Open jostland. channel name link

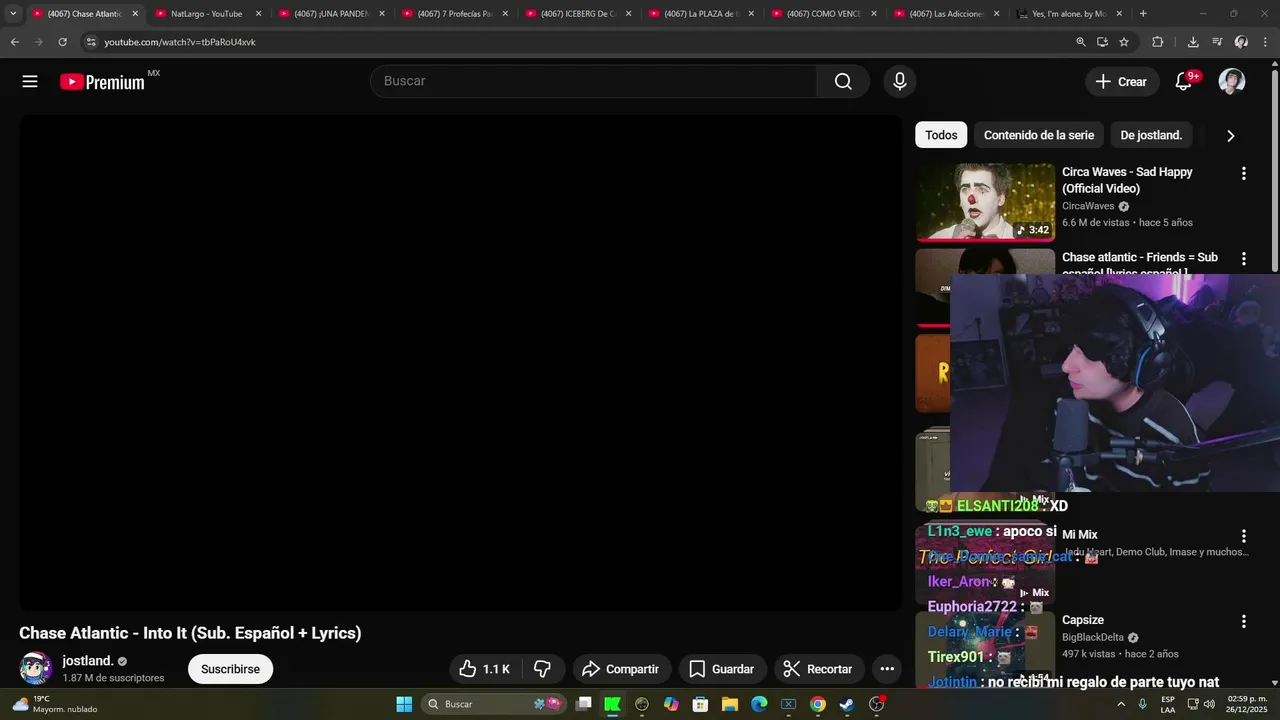[x=88, y=661]
